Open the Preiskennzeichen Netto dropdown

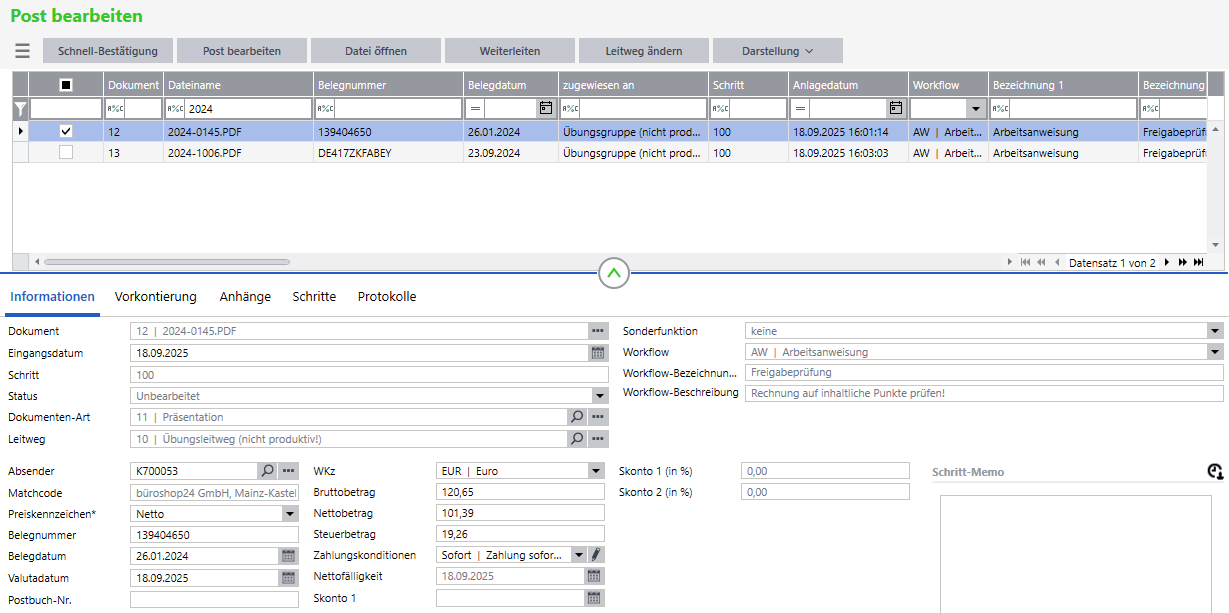click(290, 514)
